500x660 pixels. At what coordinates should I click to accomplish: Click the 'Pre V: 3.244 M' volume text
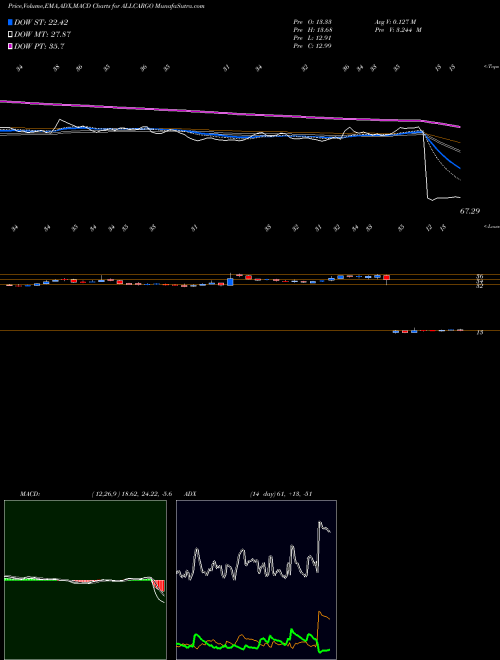398,30
